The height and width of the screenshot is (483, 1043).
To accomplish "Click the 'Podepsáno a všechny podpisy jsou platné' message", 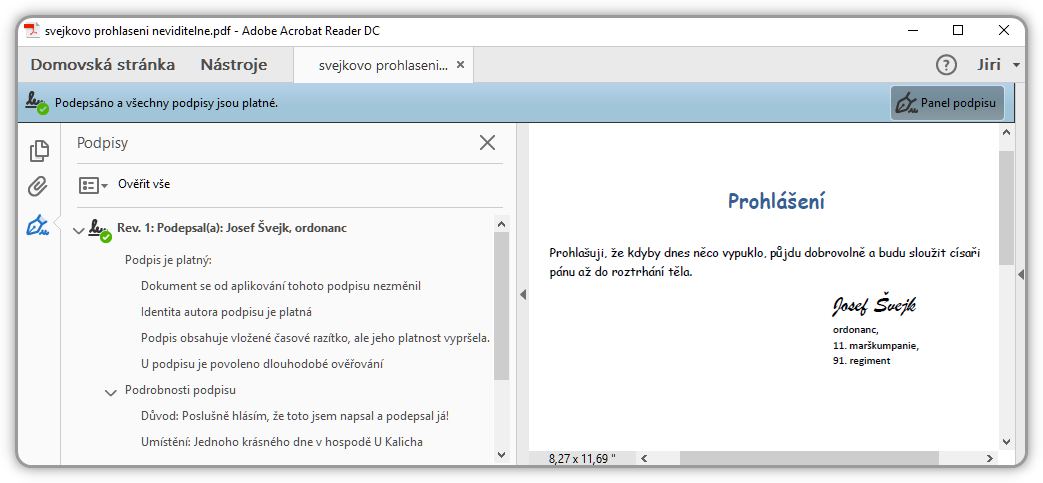I will tap(166, 103).
